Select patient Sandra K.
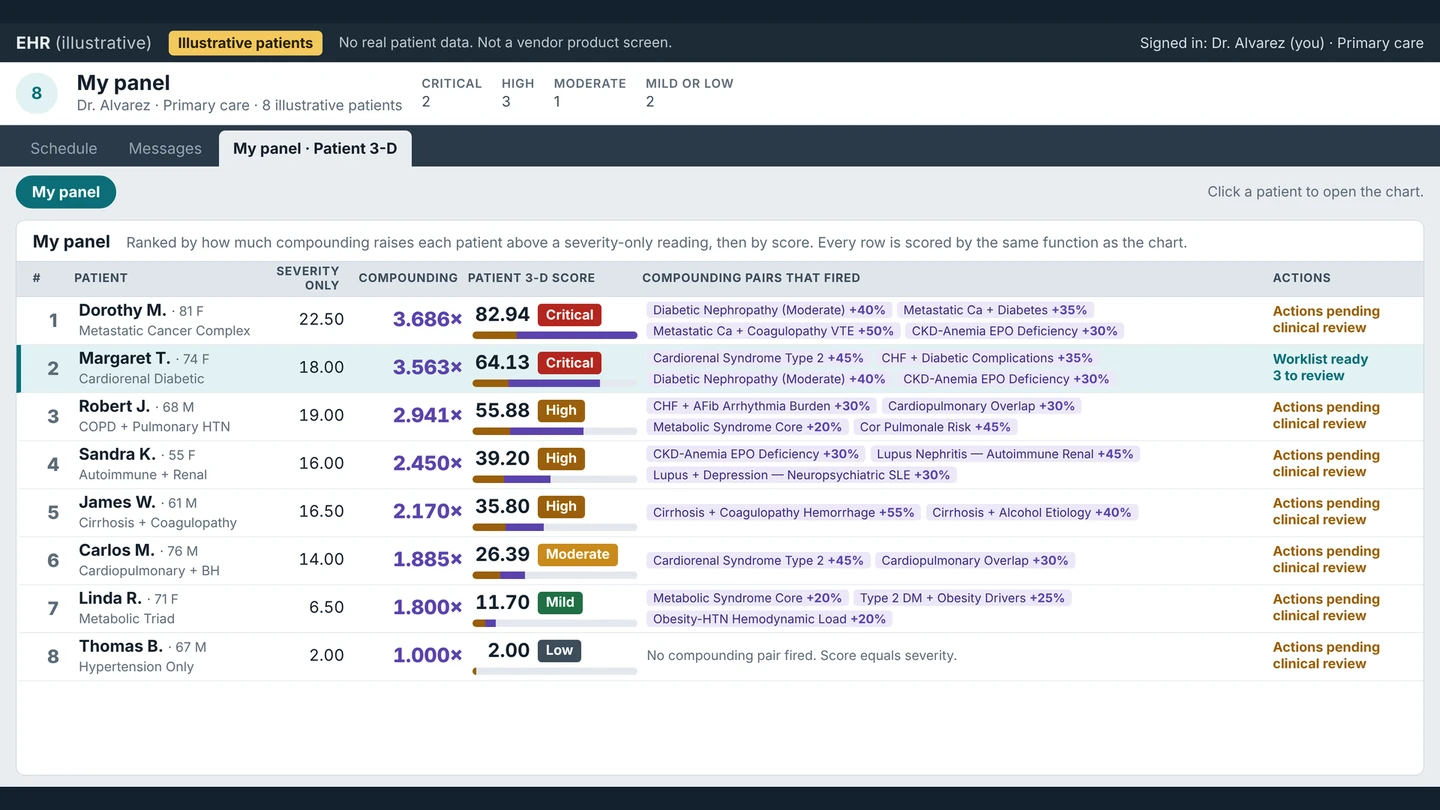This screenshot has height=810, width=1440. pos(720,464)
